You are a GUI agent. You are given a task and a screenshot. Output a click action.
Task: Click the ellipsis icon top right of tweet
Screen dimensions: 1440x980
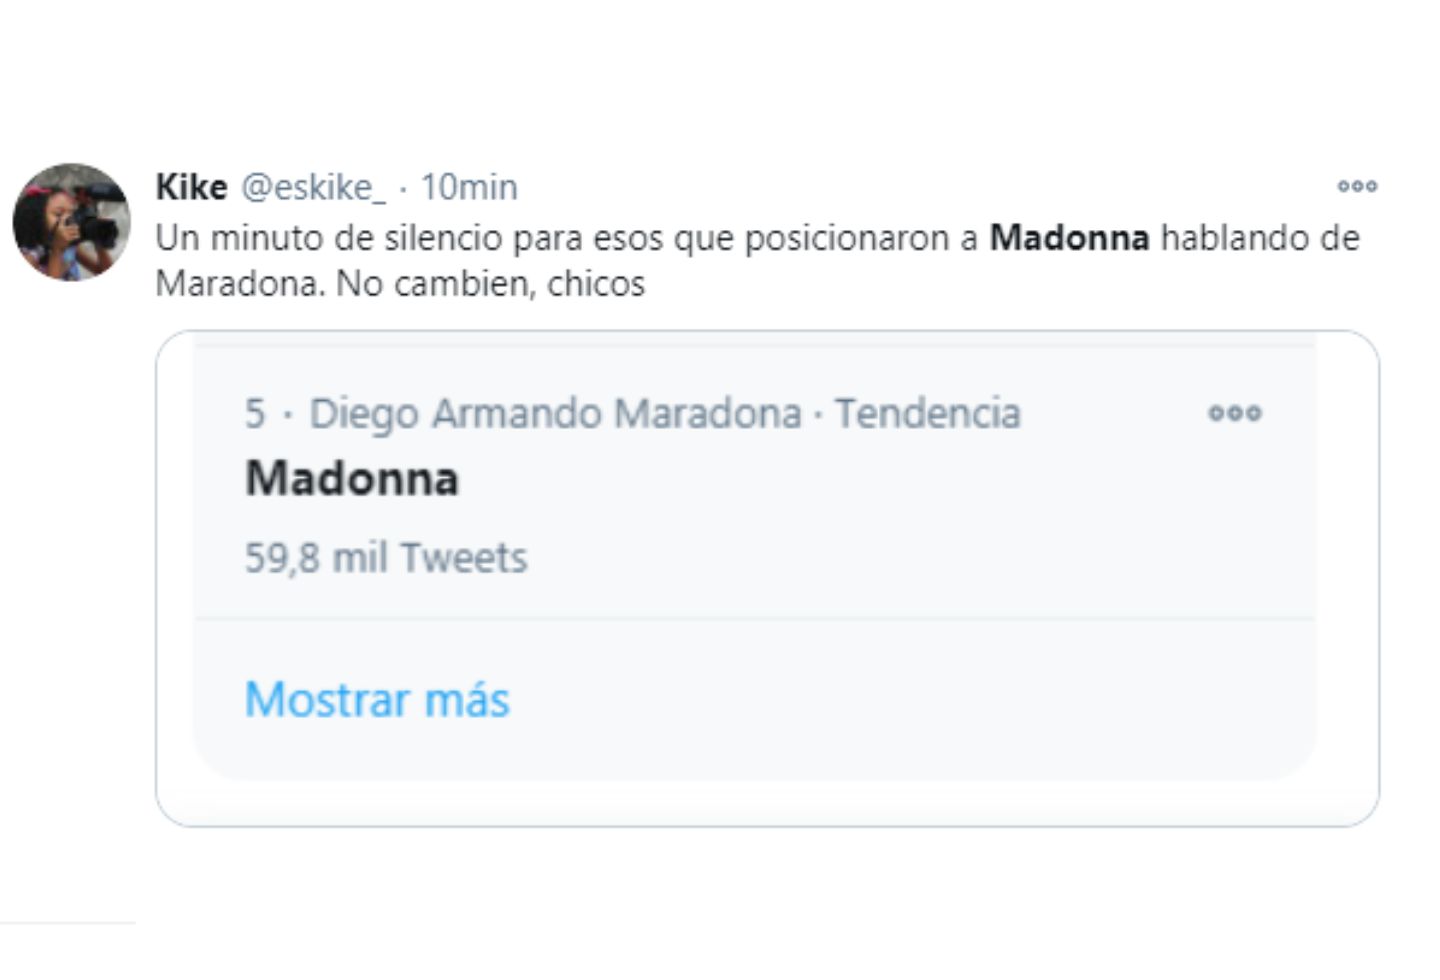point(1357,186)
